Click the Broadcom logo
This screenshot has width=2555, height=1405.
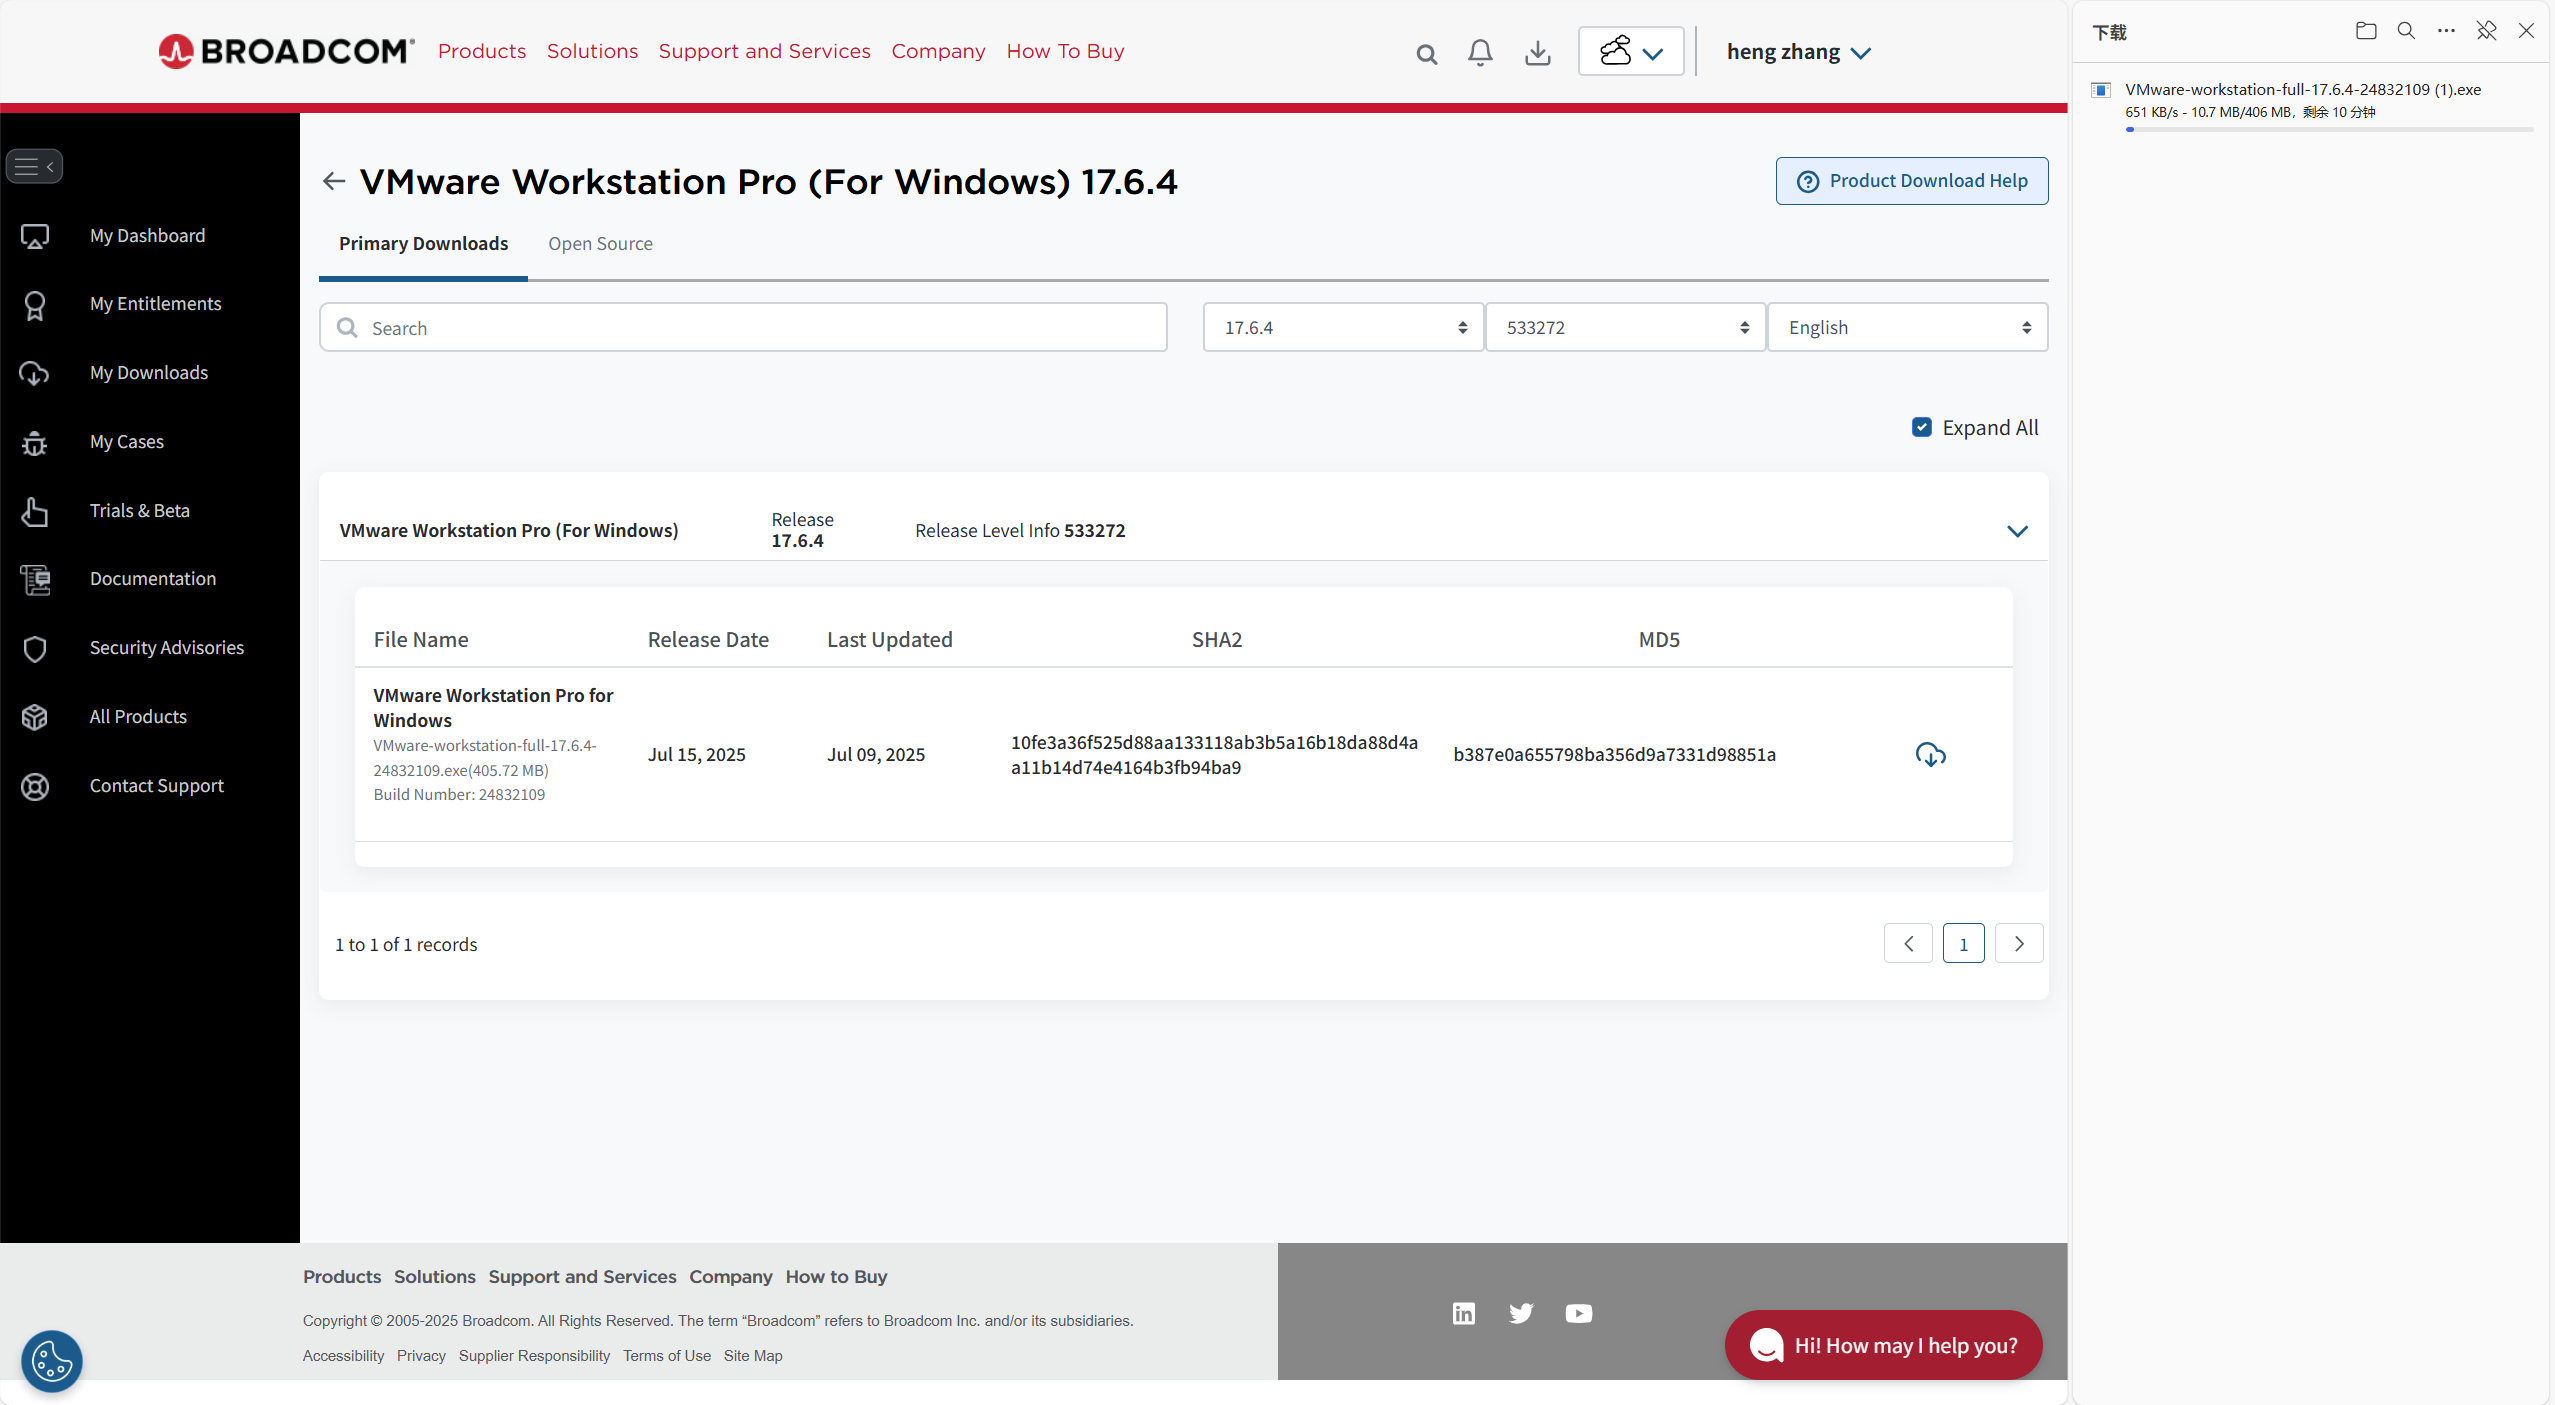point(286,51)
